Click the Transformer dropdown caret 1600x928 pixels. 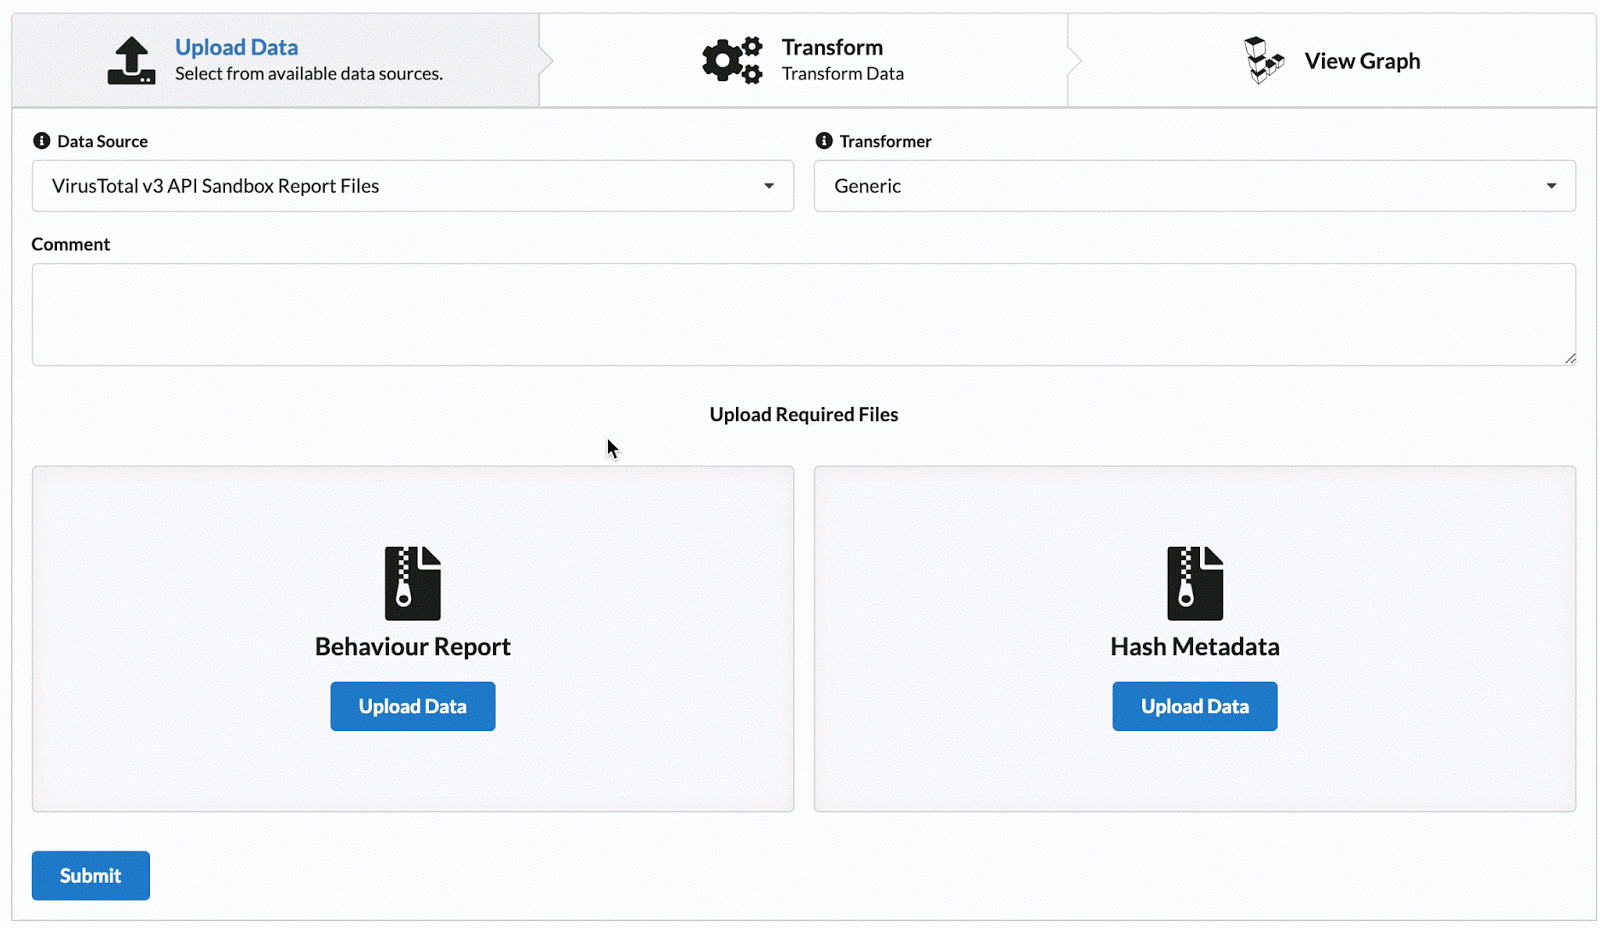click(x=1551, y=186)
